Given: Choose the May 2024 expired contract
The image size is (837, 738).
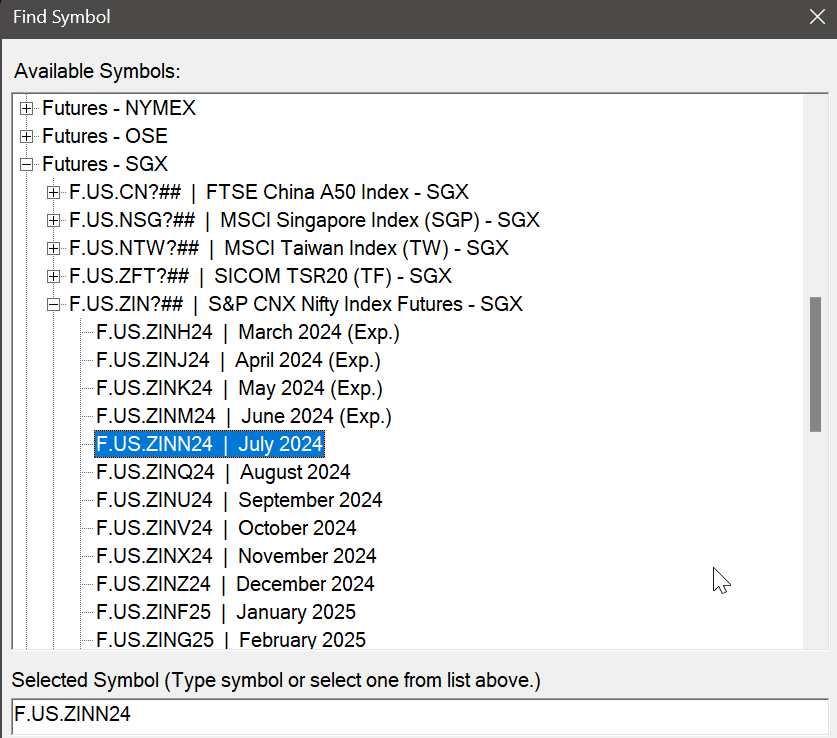Looking at the screenshot, I should pyautogui.click(x=239, y=388).
